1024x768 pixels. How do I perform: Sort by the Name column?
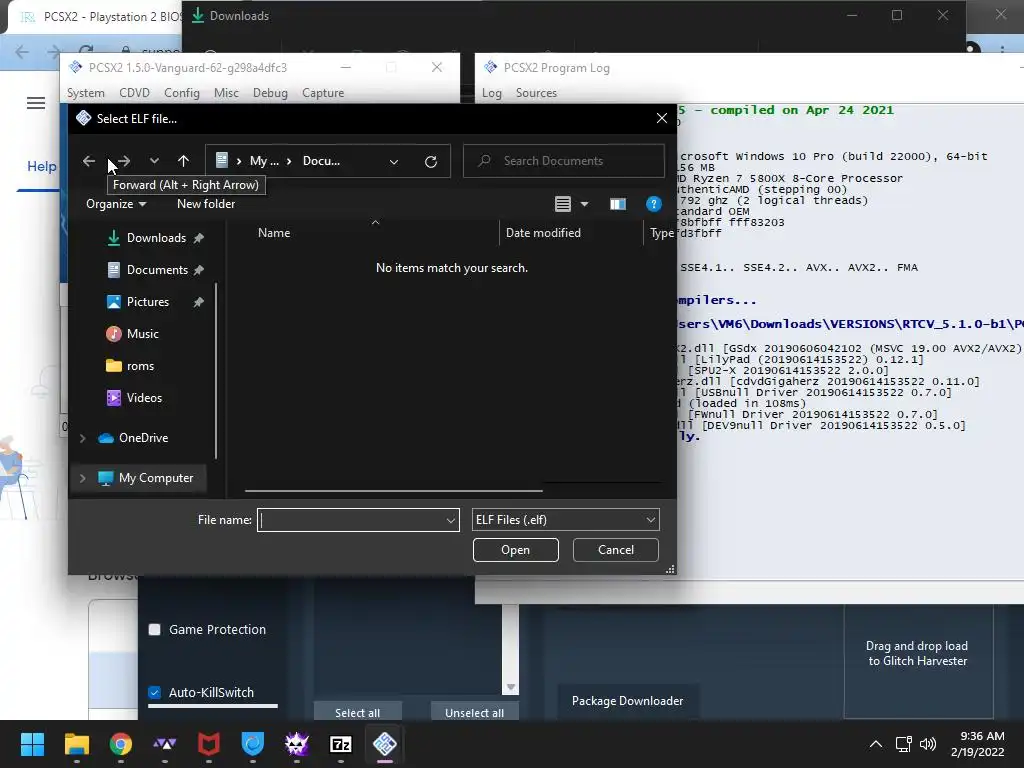coord(274,233)
